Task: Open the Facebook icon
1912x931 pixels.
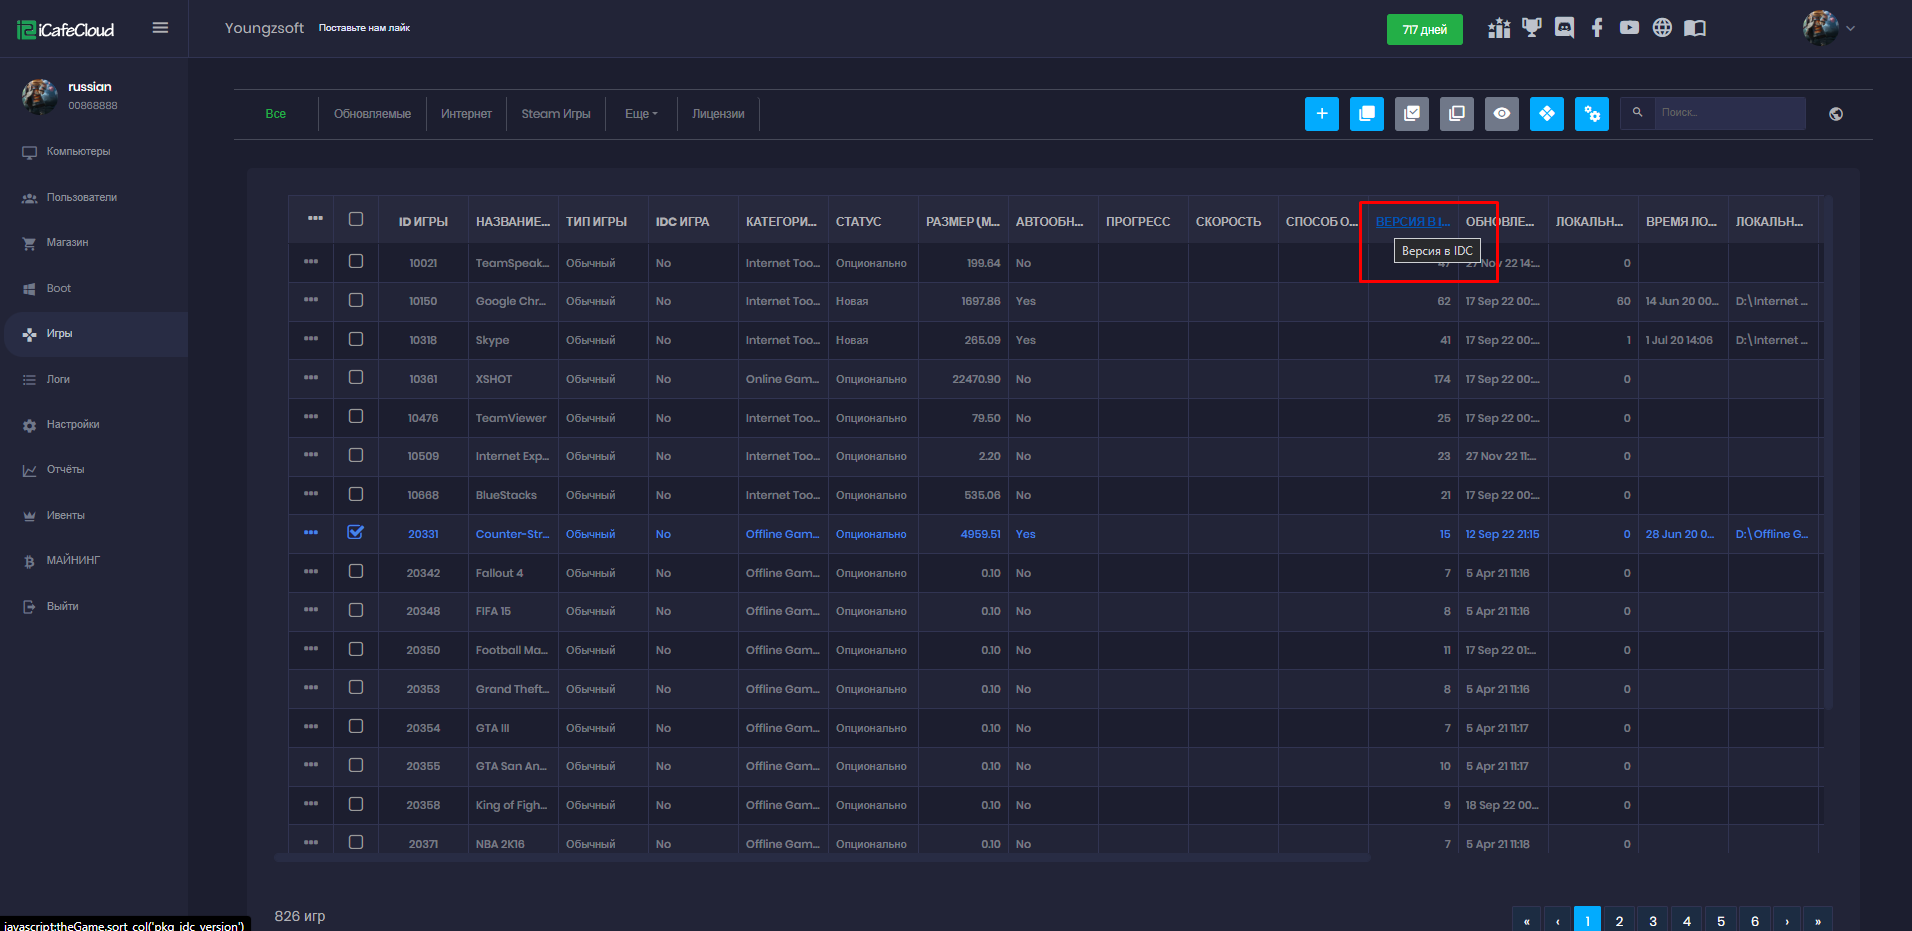Action: pyautogui.click(x=1597, y=28)
